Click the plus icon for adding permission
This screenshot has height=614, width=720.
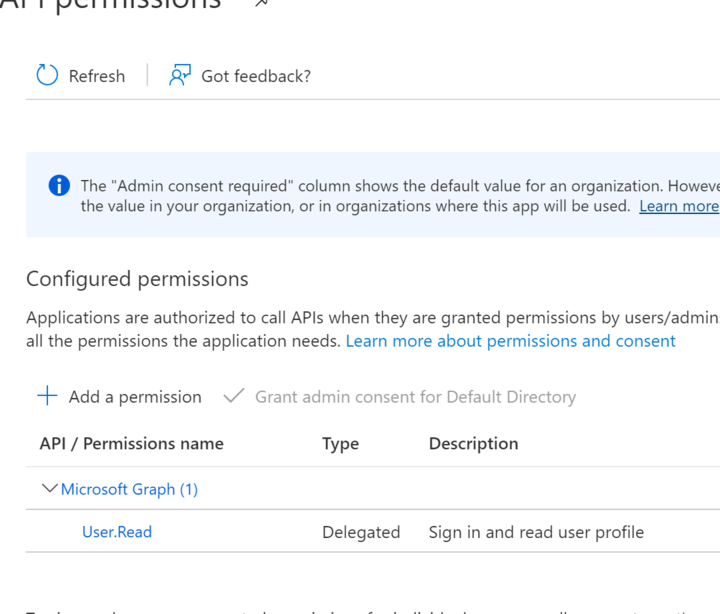(x=47, y=396)
